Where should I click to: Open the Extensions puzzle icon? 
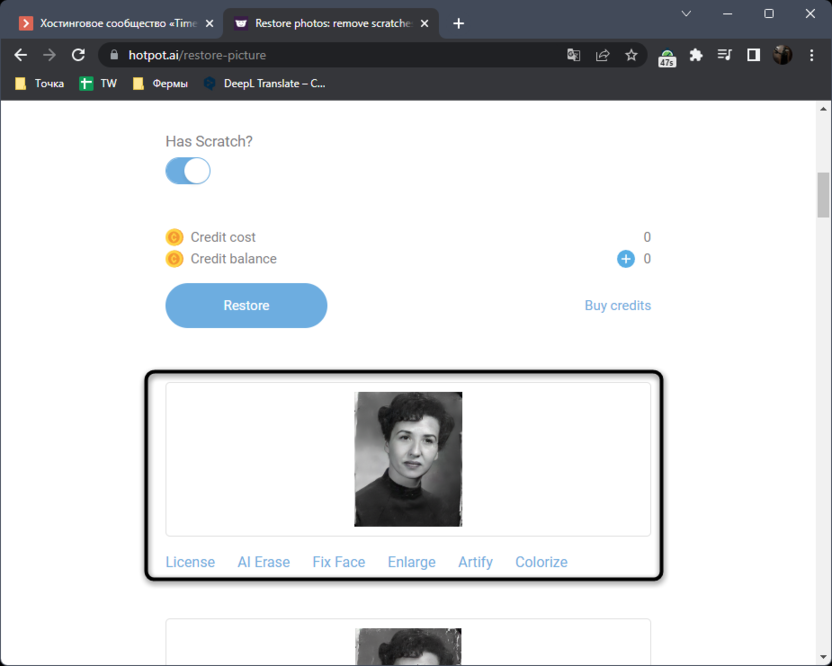(696, 55)
